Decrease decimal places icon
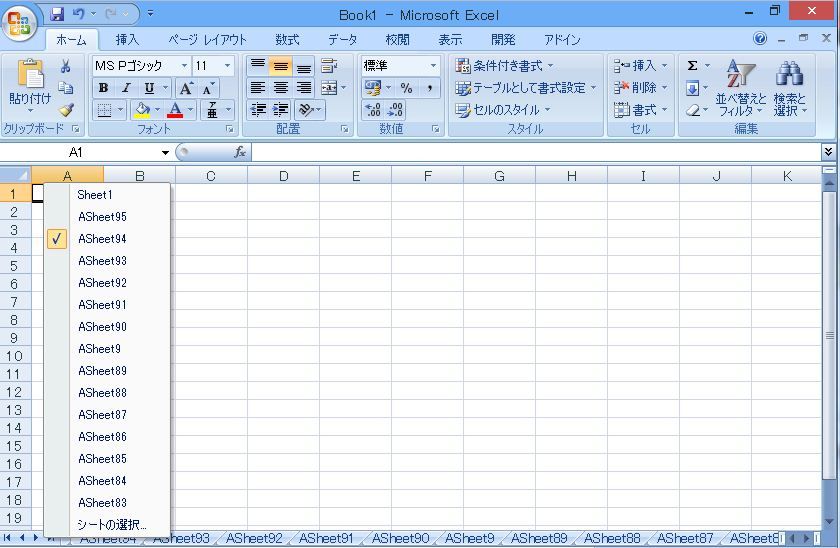The width and height of the screenshot is (840, 548). pos(395,110)
